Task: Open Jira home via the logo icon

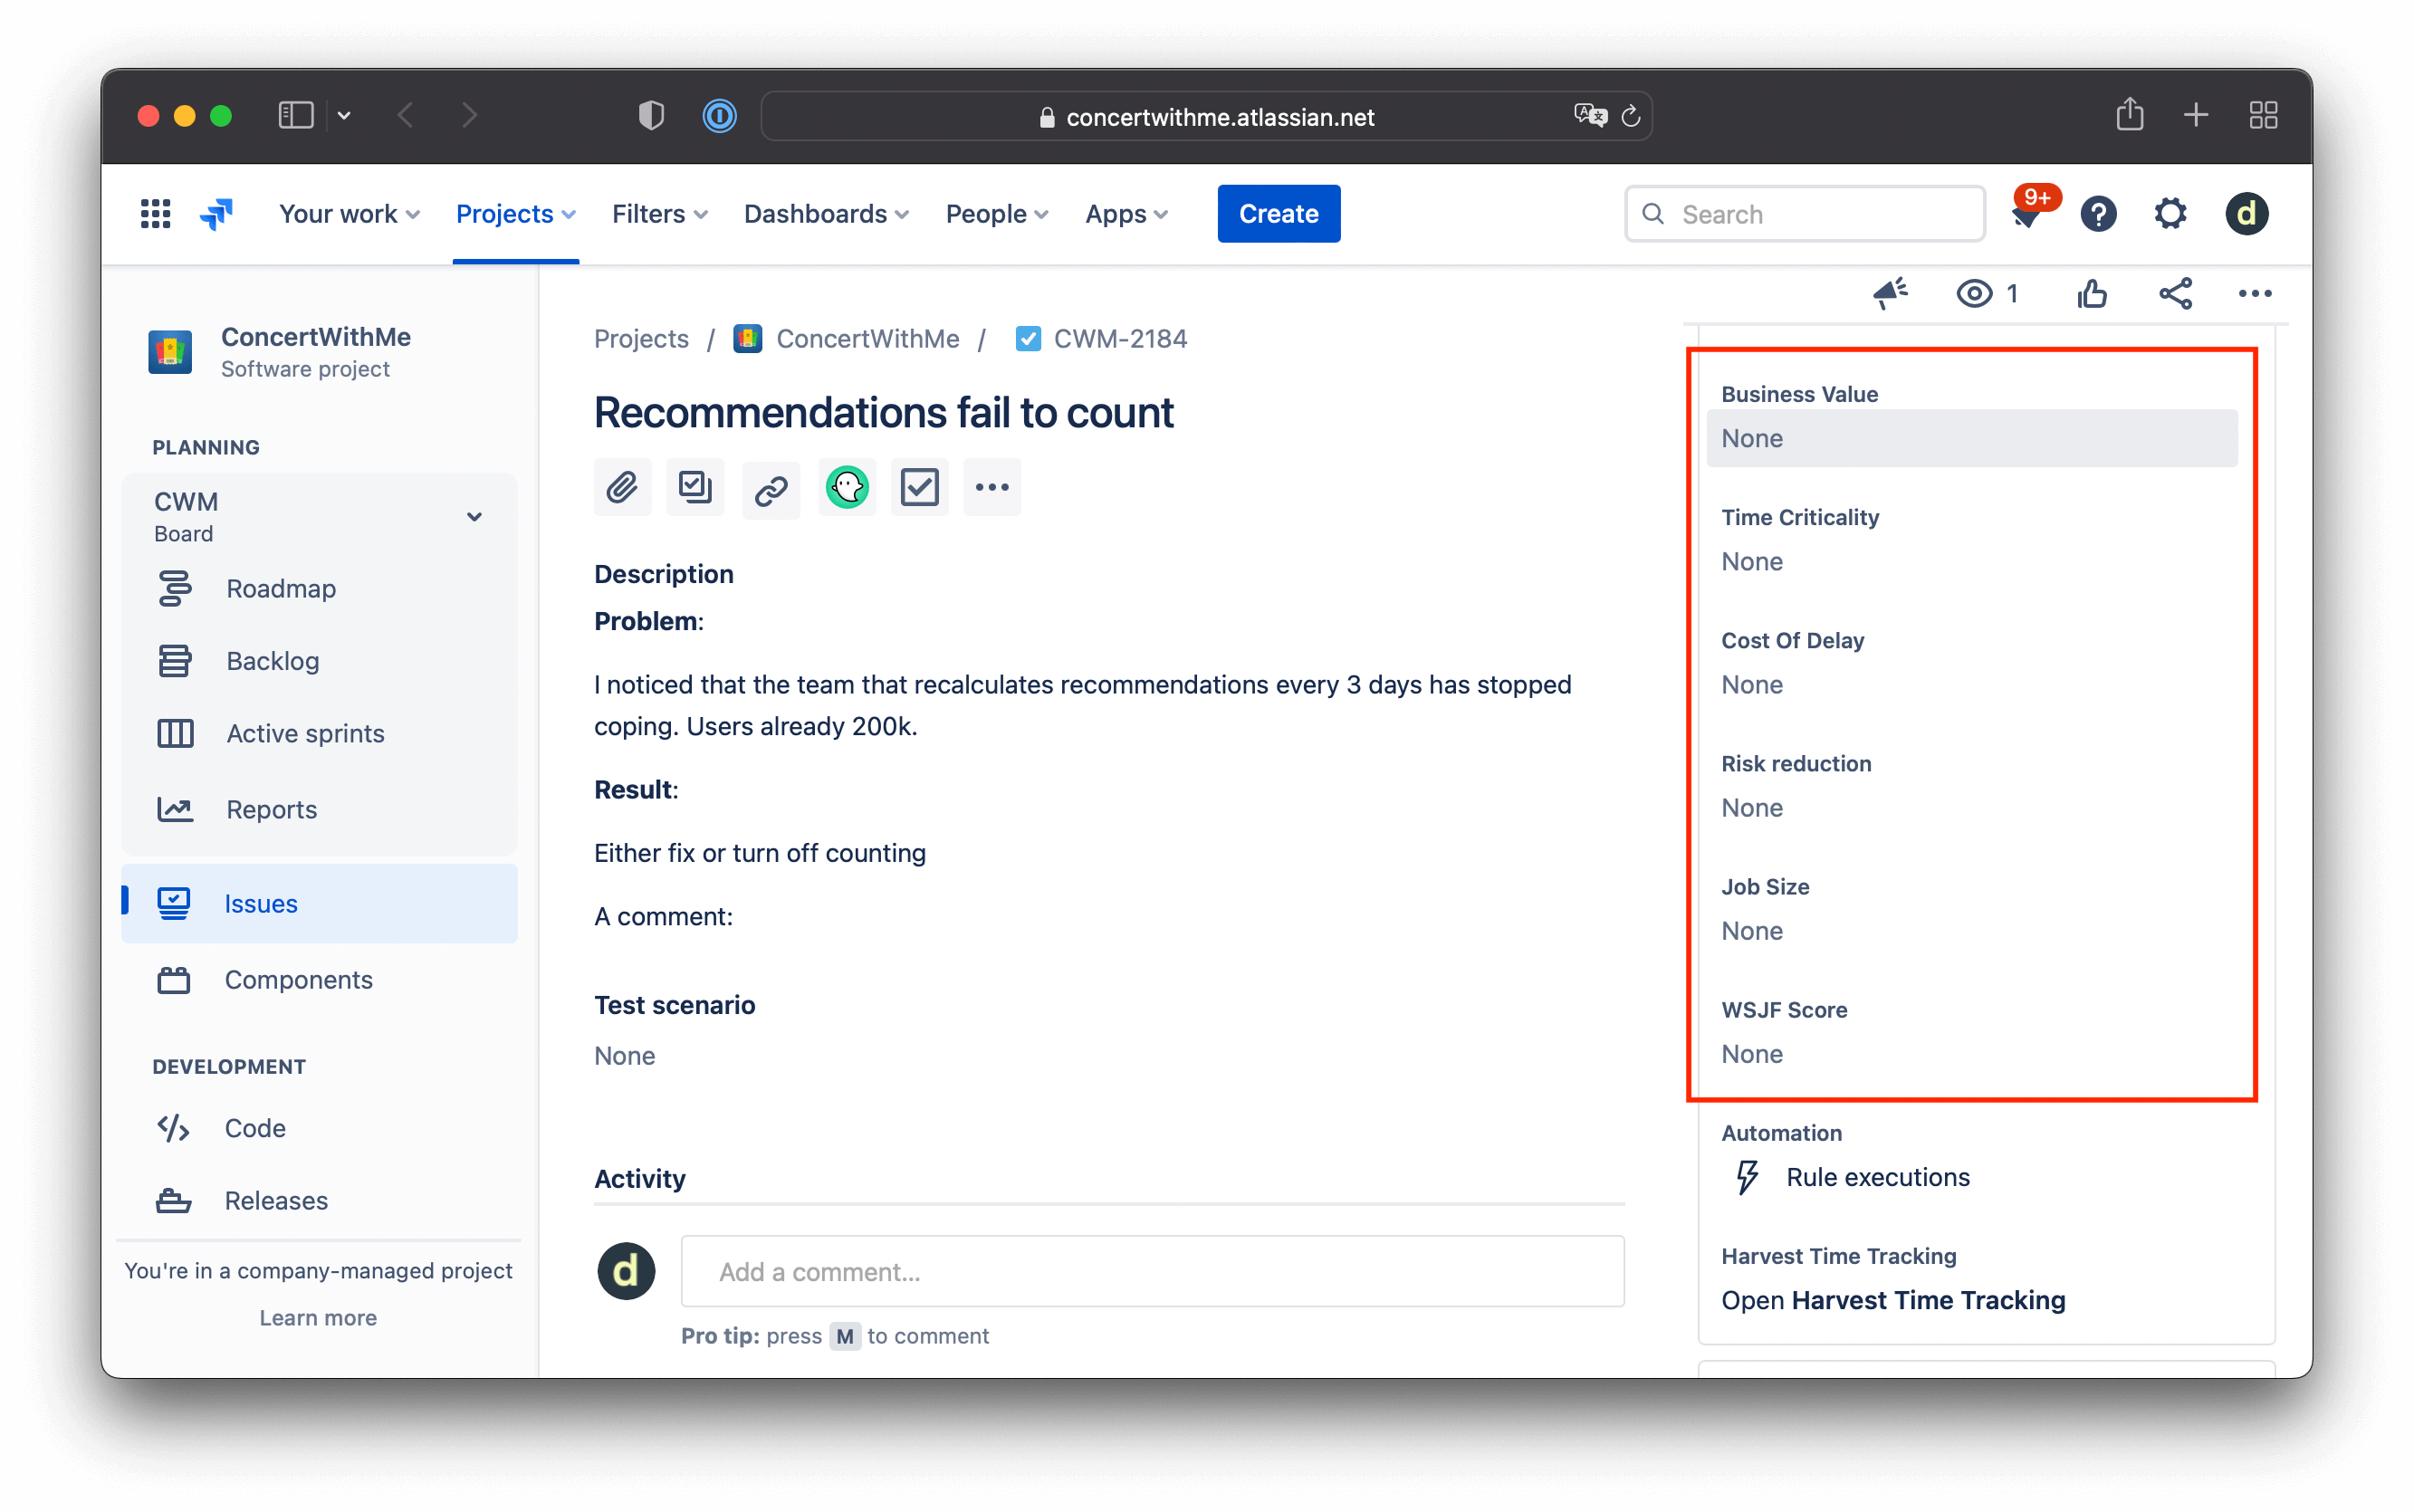Action: tap(216, 213)
